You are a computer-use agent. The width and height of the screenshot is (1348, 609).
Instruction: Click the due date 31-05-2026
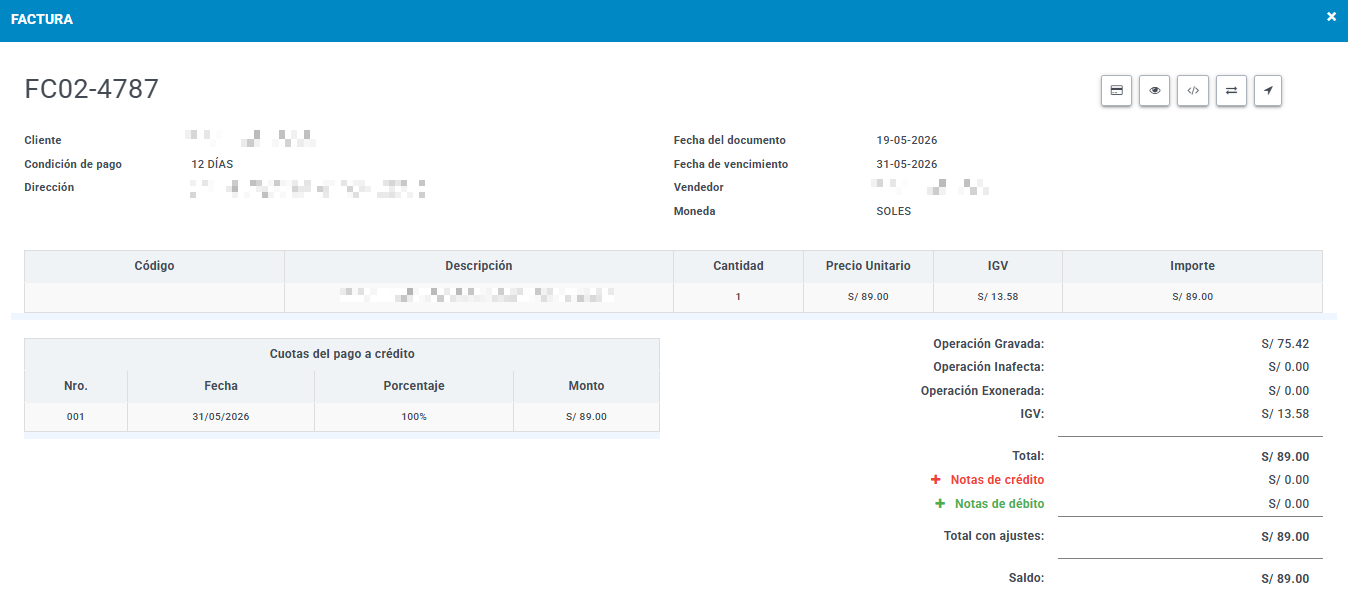tap(907, 164)
